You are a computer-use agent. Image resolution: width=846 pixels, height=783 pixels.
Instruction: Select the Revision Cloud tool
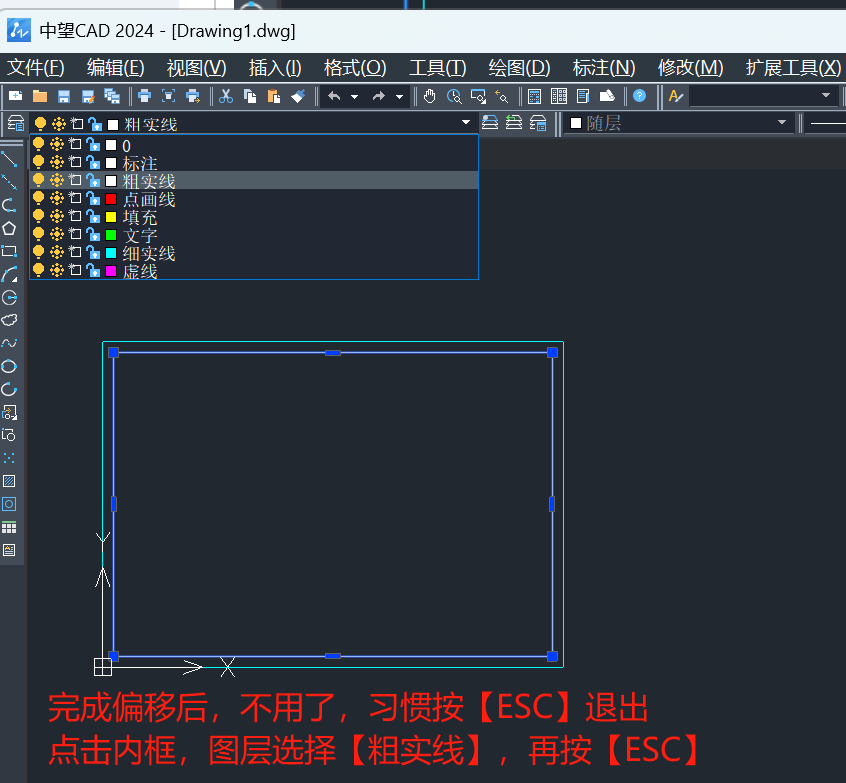click(x=9, y=320)
